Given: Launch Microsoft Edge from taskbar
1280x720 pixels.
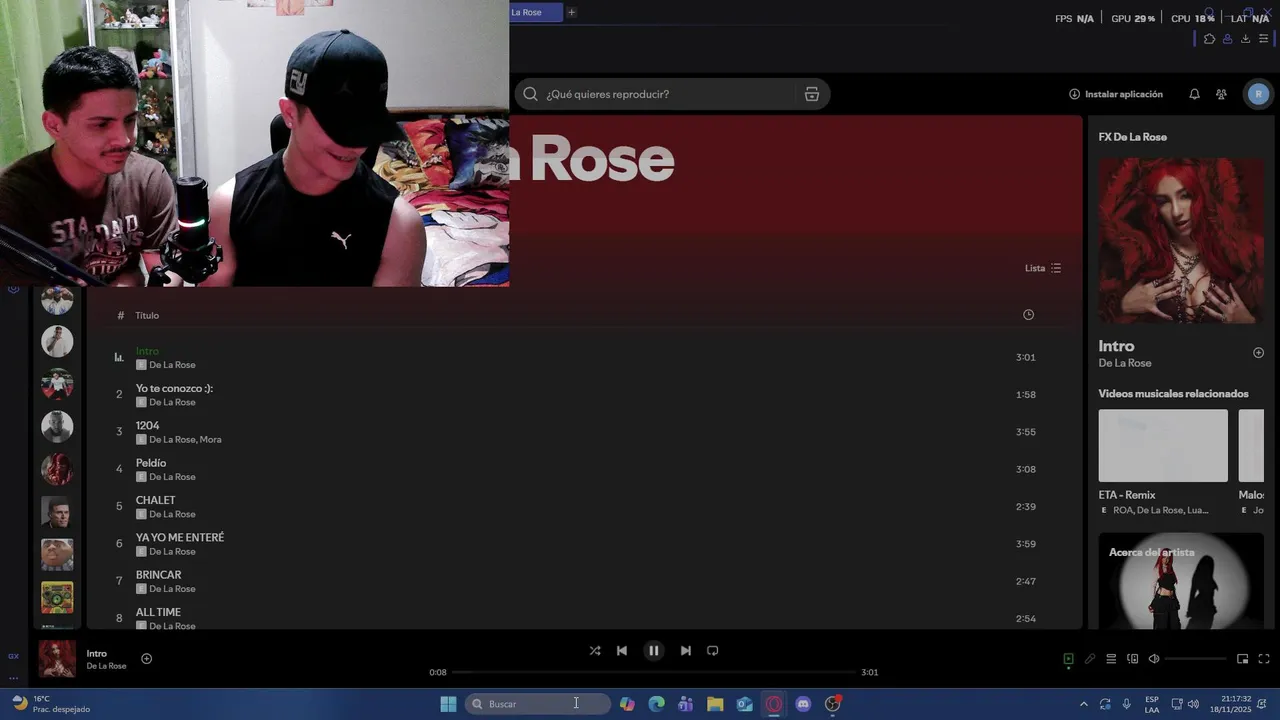Looking at the screenshot, I should click(656, 704).
